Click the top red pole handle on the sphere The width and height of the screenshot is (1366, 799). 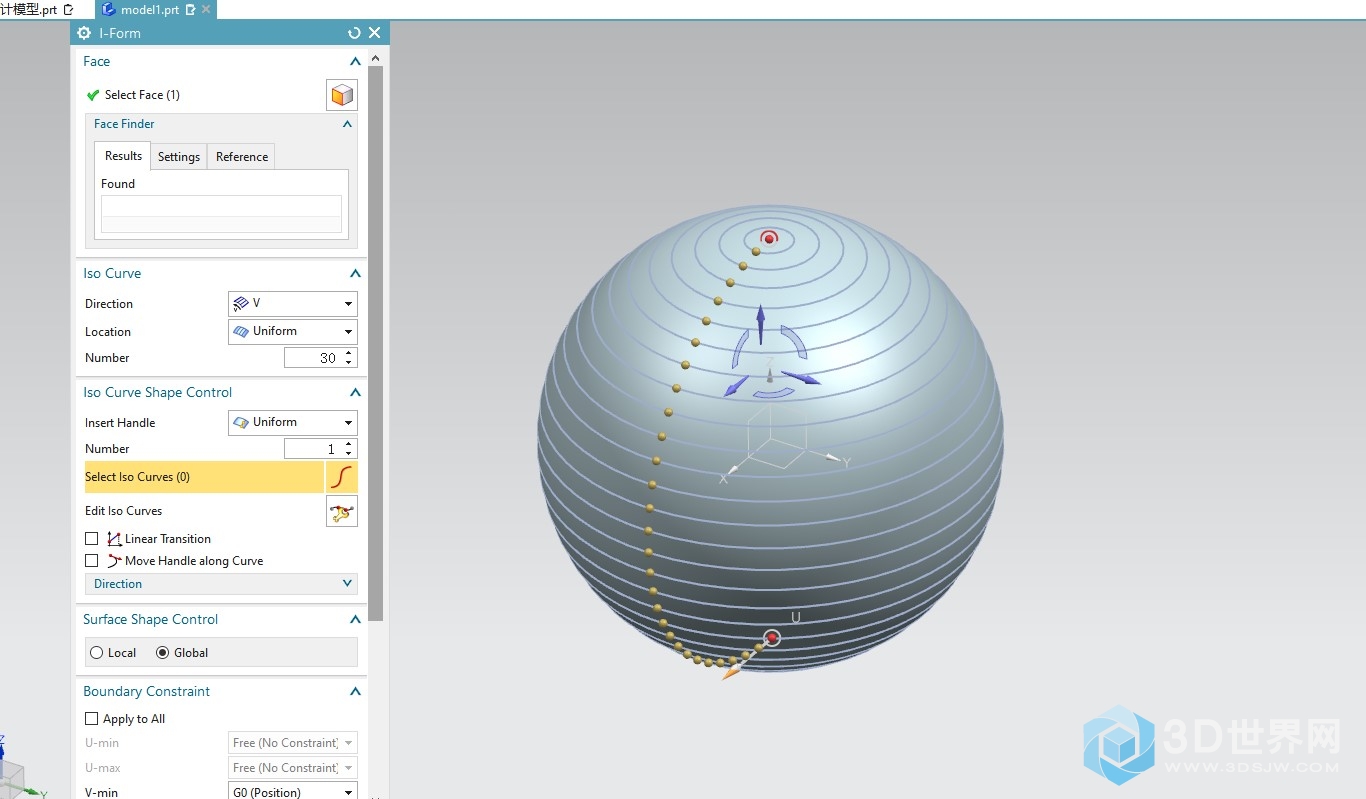click(x=769, y=238)
